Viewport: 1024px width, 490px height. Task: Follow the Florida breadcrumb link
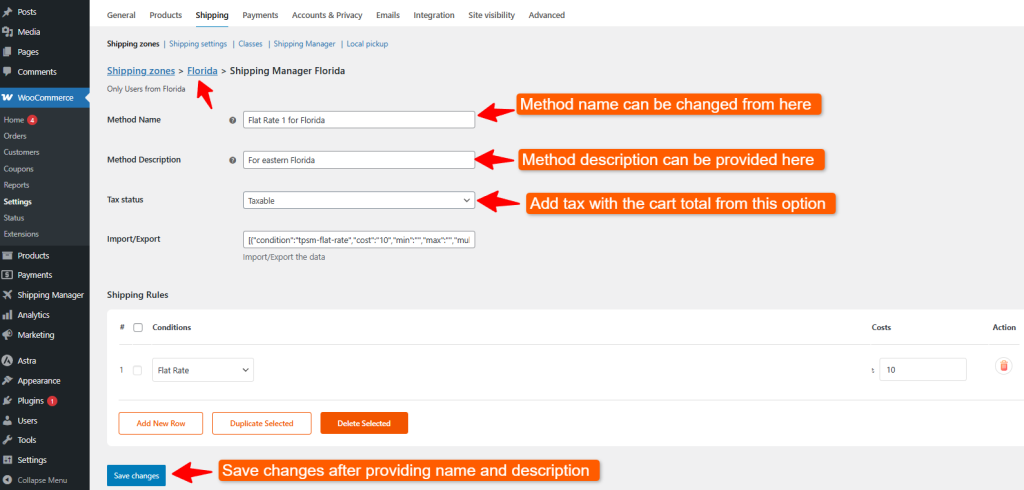pyautogui.click(x=202, y=71)
